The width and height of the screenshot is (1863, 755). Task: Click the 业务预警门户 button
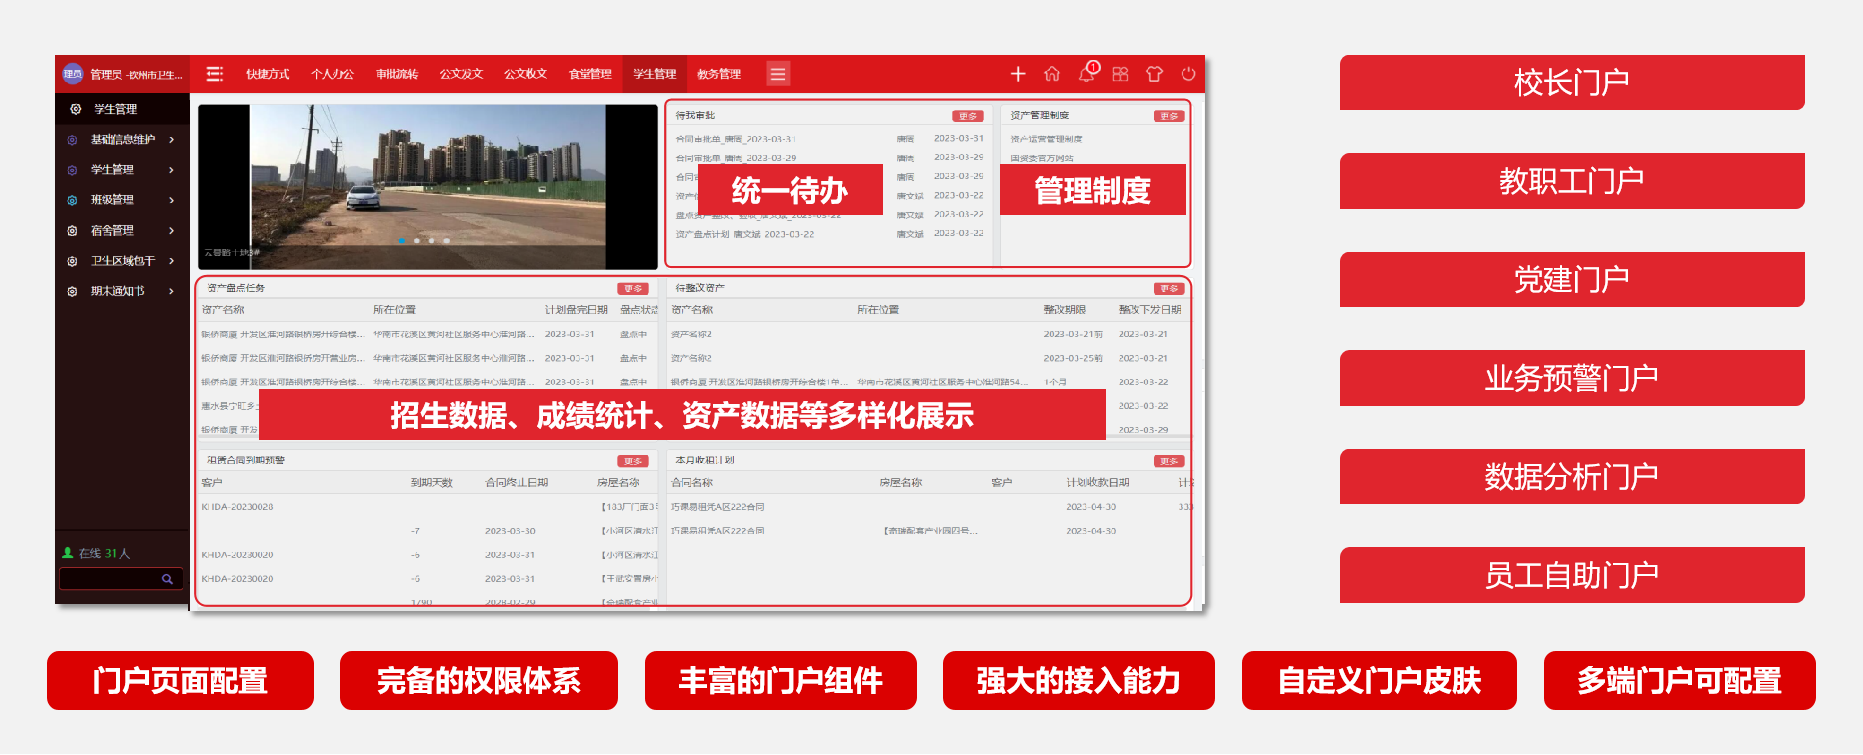tap(1572, 378)
